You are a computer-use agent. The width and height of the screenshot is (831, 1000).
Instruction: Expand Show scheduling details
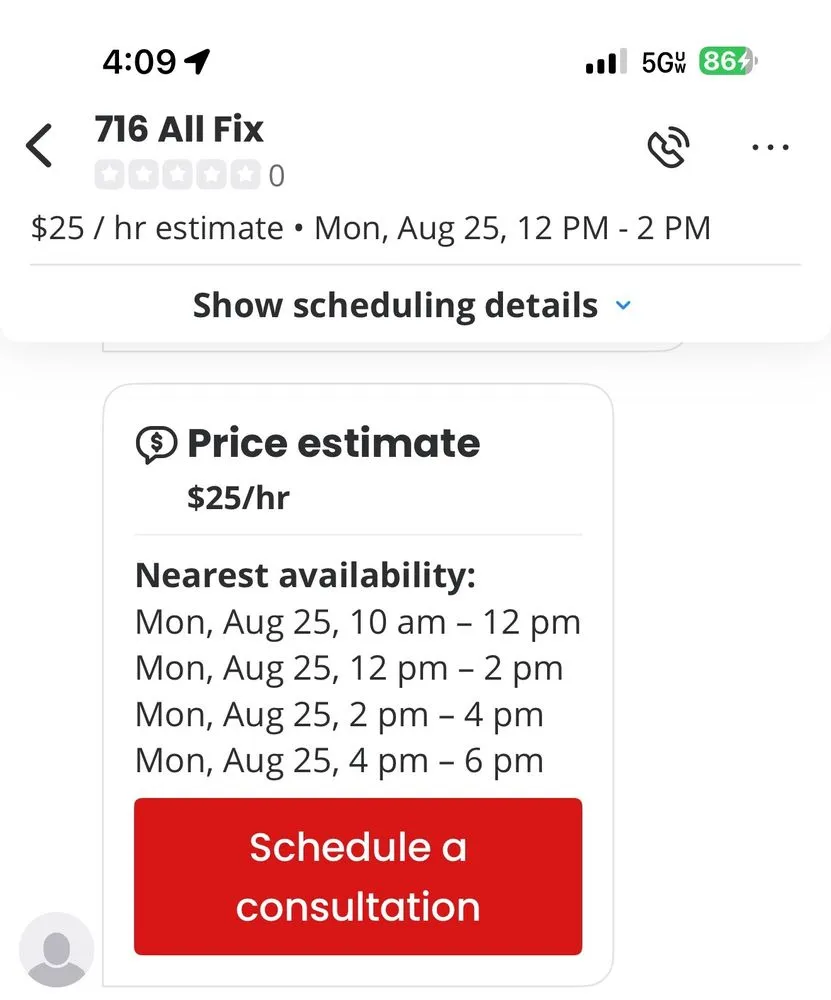(x=395, y=305)
